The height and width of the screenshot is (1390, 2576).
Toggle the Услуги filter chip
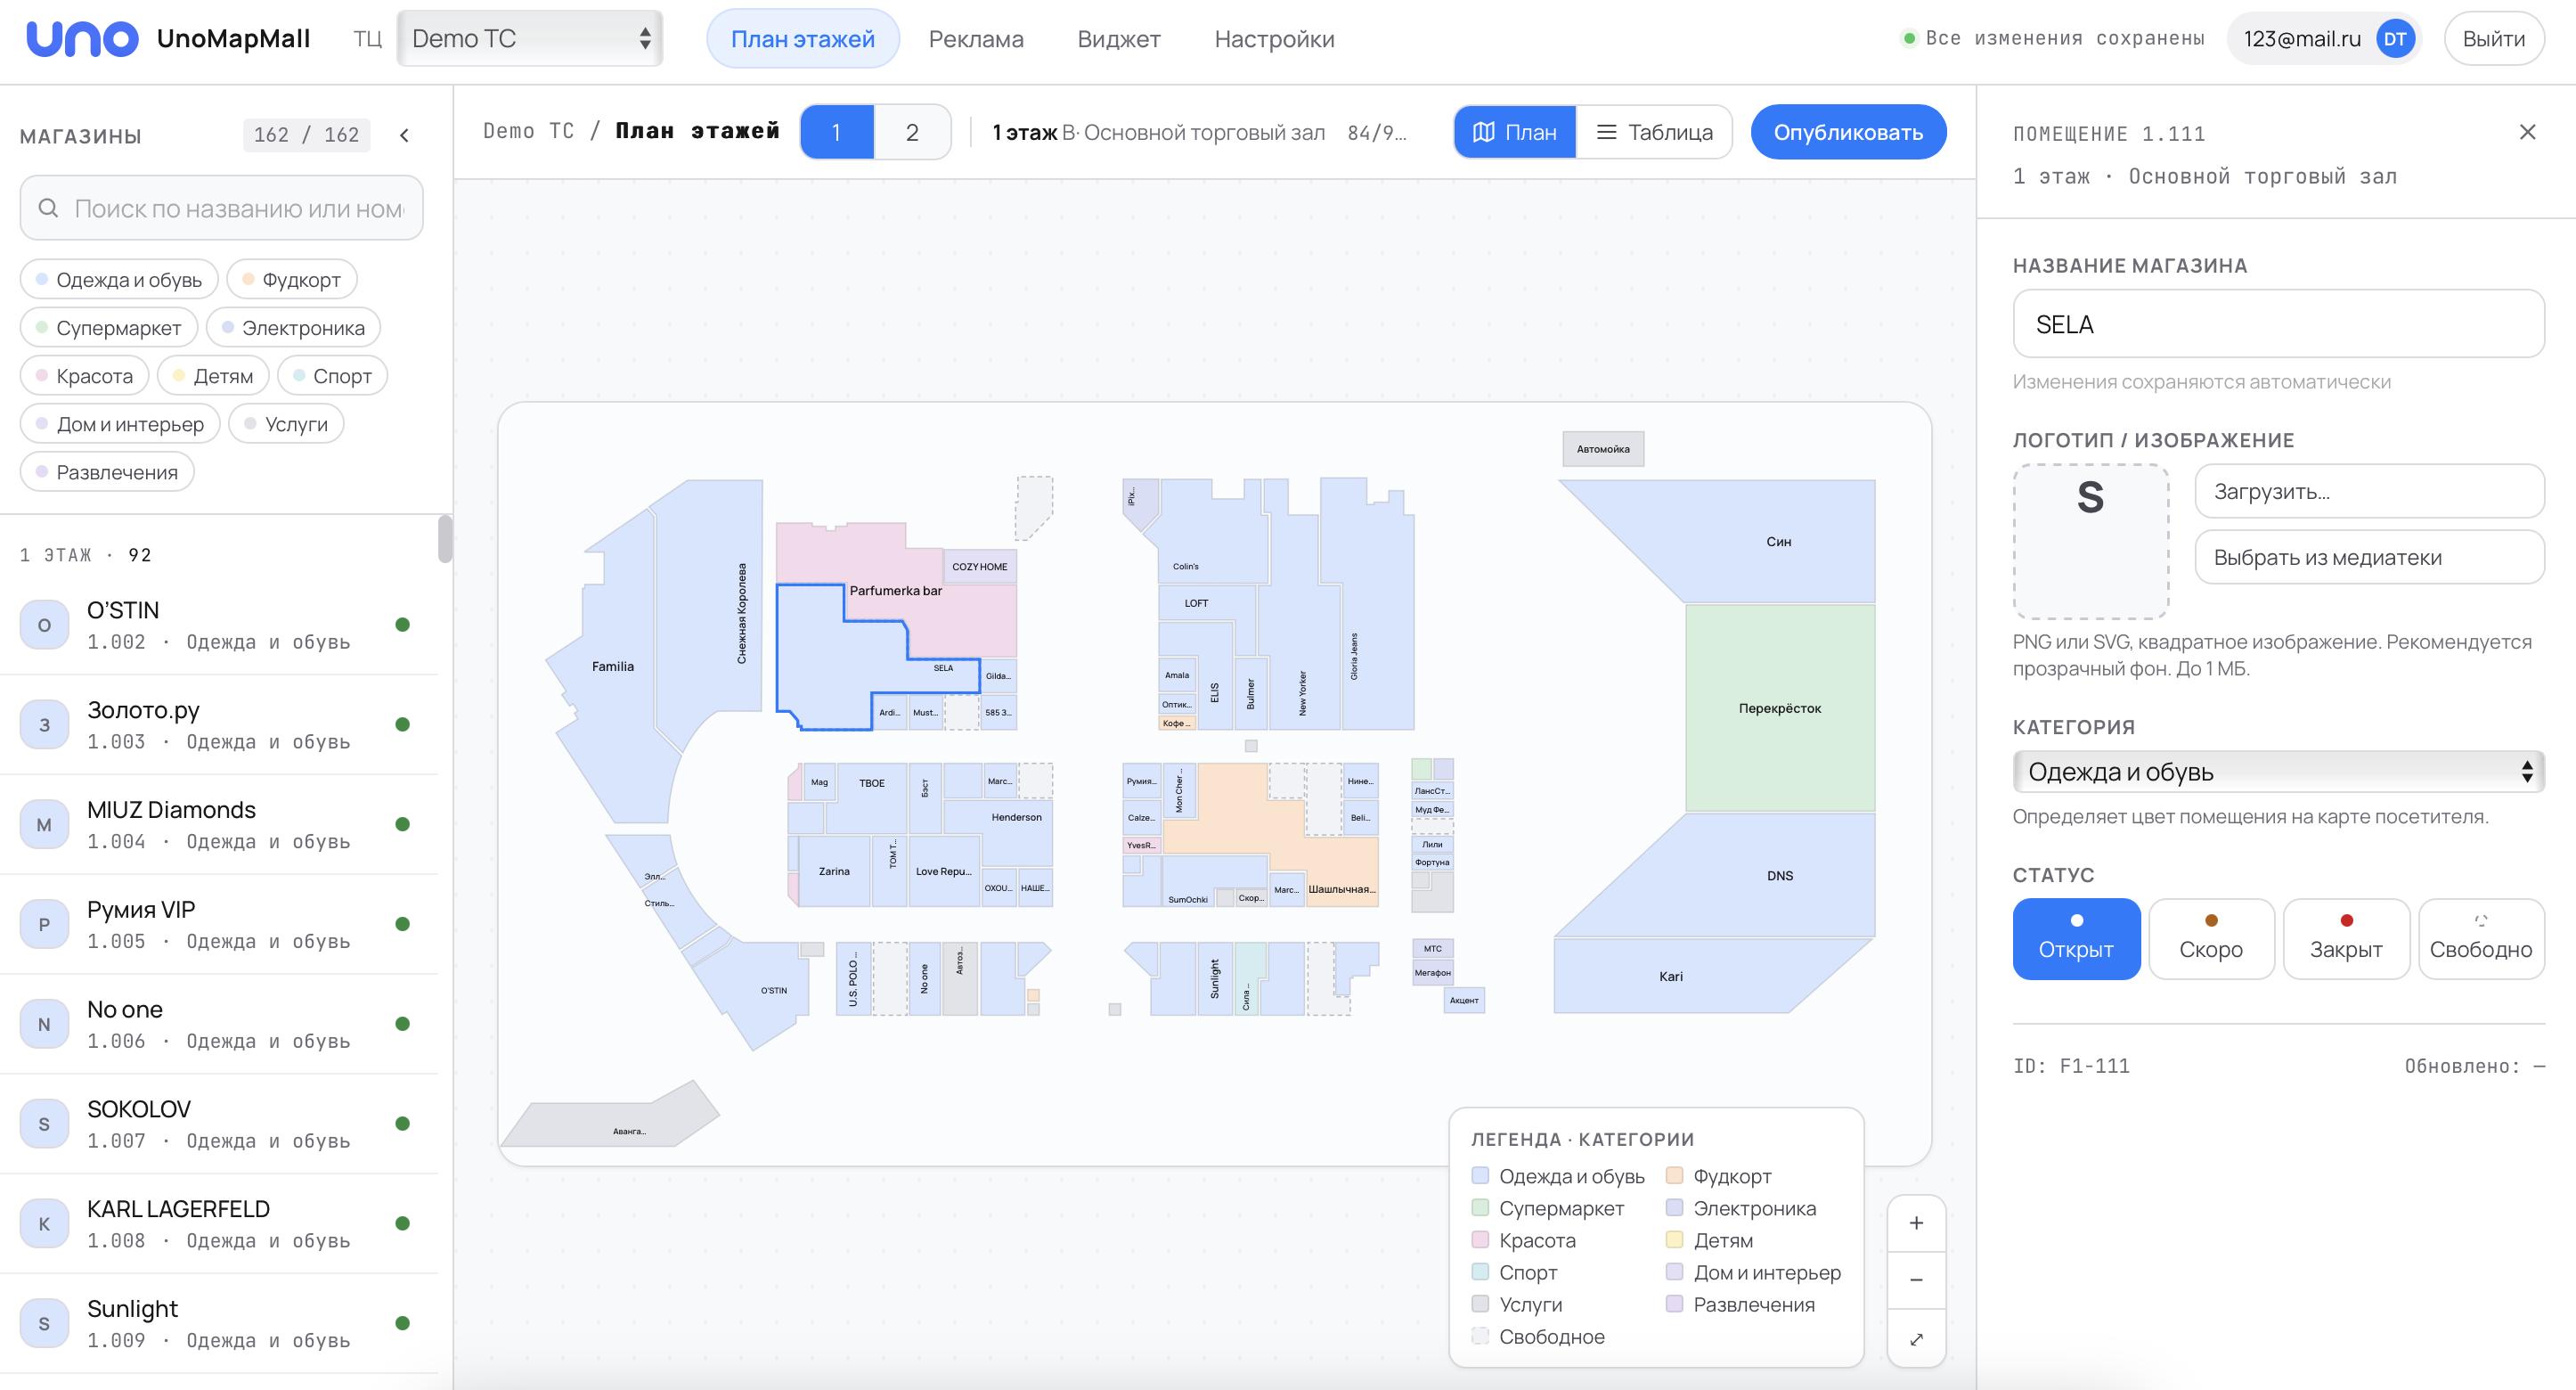(286, 423)
